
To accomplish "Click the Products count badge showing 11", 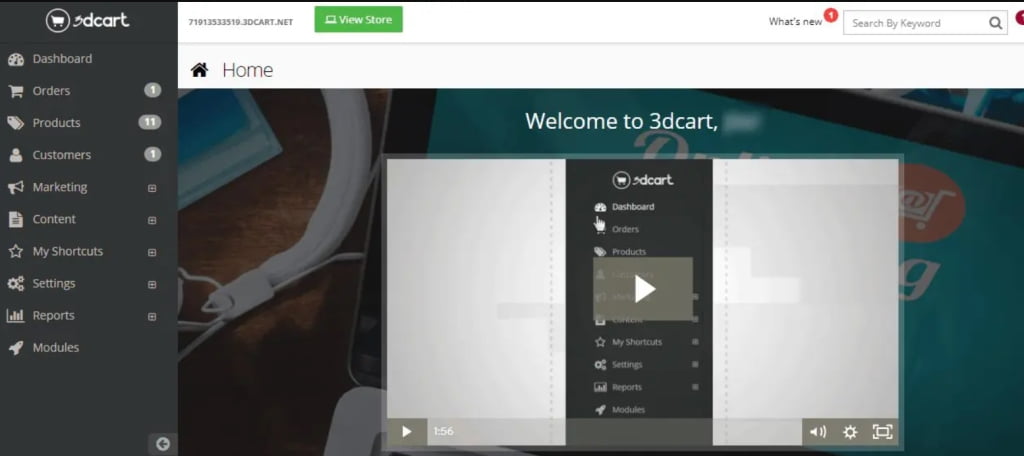I will click(150, 122).
